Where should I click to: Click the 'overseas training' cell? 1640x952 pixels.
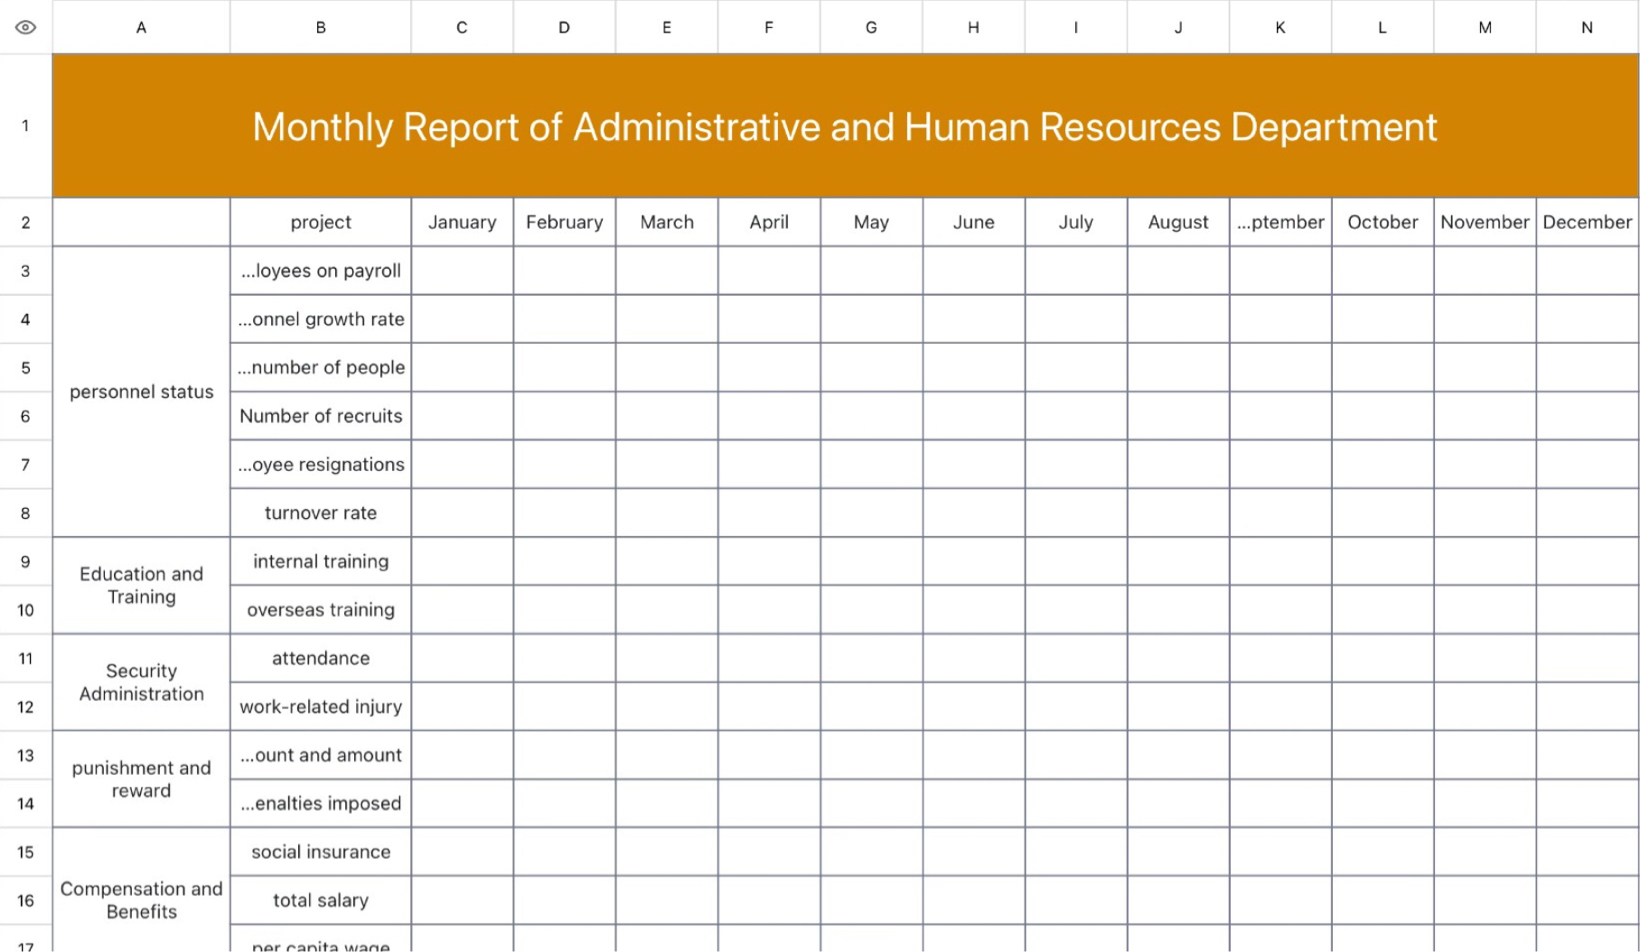tap(321, 610)
